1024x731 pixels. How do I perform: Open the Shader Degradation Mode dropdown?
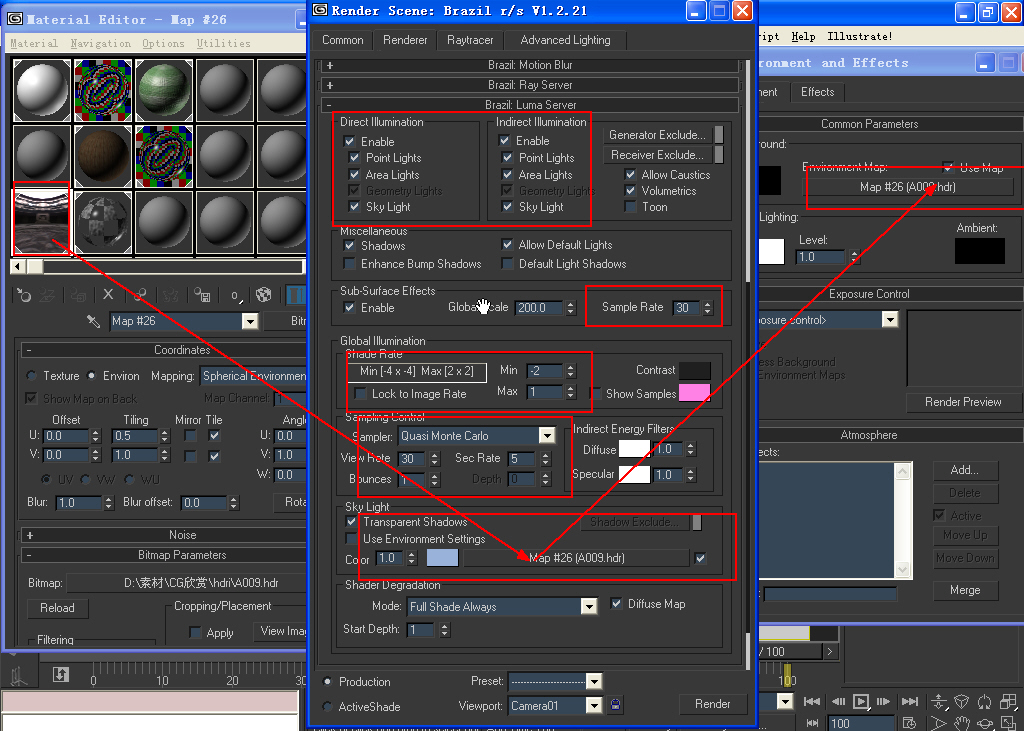click(589, 606)
